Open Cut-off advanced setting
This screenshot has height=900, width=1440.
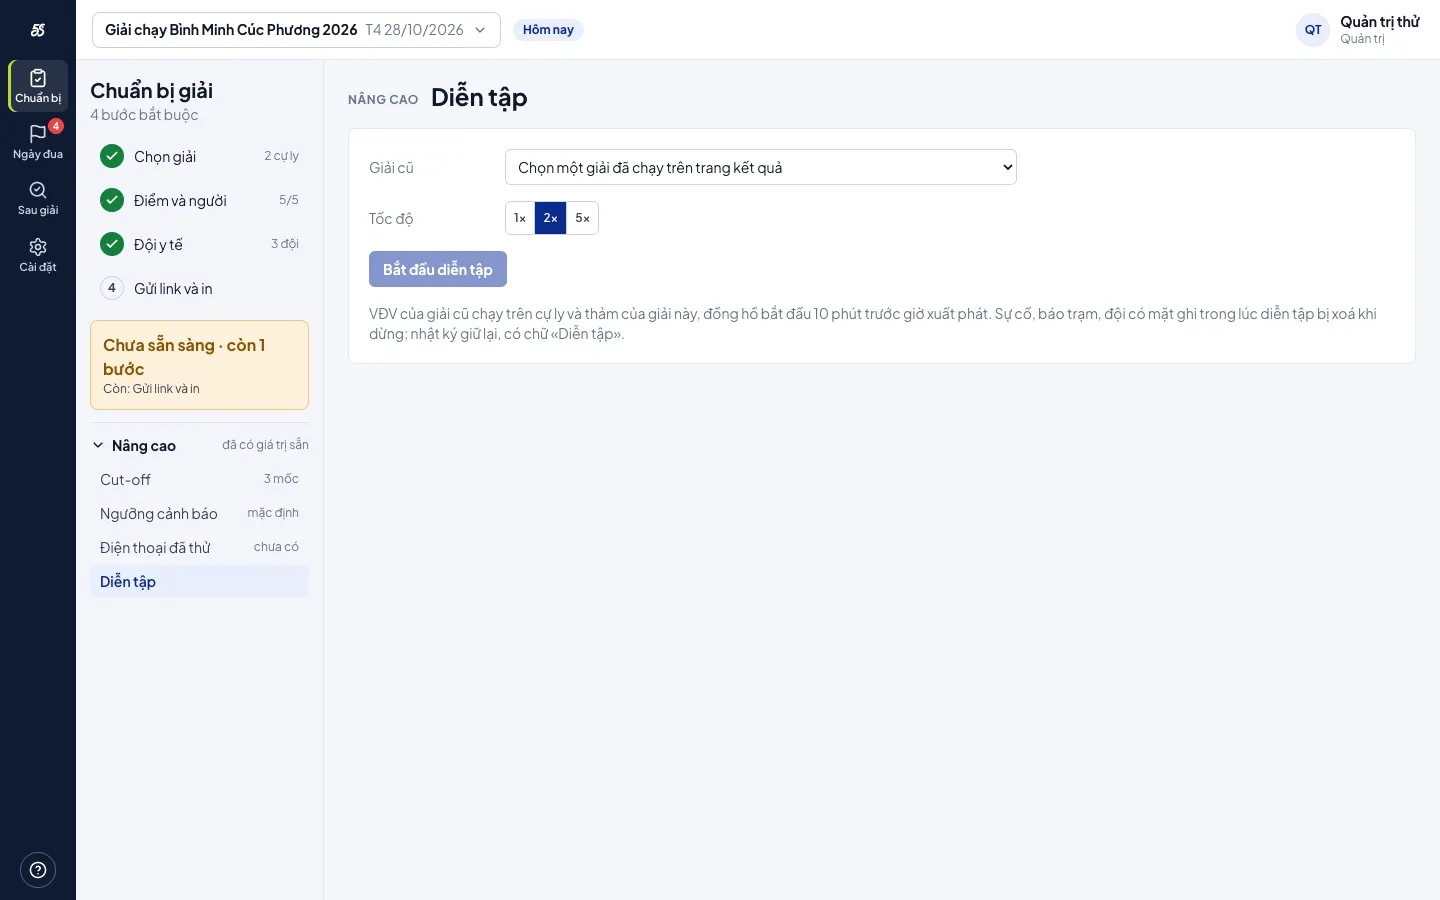click(x=200, y=480)
